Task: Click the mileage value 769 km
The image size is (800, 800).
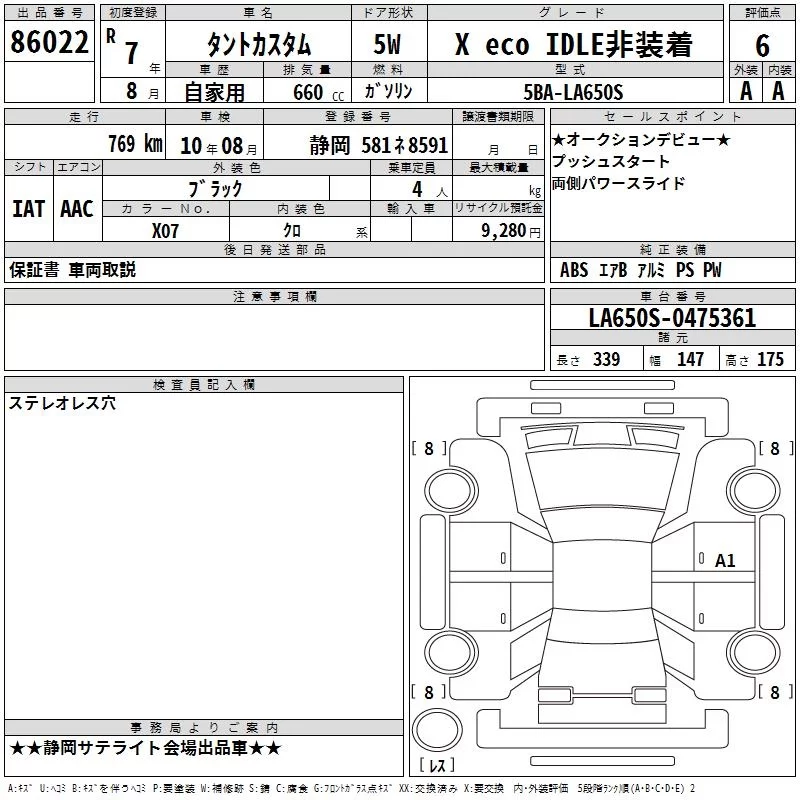Action: point(135,143)
